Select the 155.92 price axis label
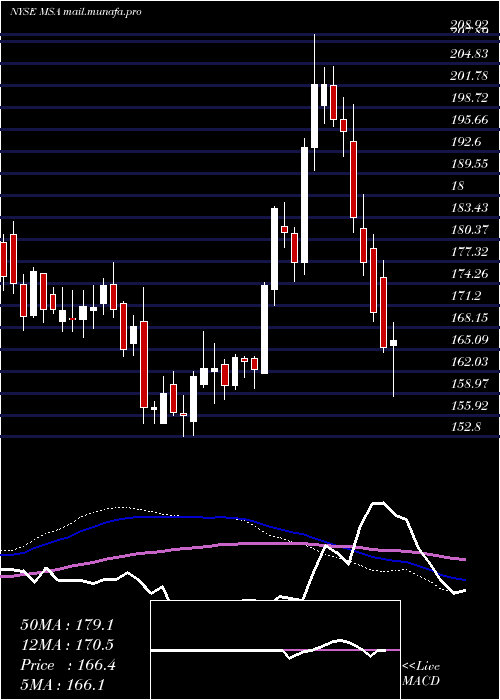 click(x=469, y=405)
